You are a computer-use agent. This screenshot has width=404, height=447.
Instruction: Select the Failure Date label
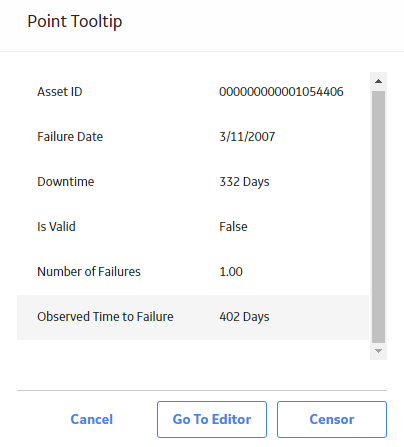point(70,137)
